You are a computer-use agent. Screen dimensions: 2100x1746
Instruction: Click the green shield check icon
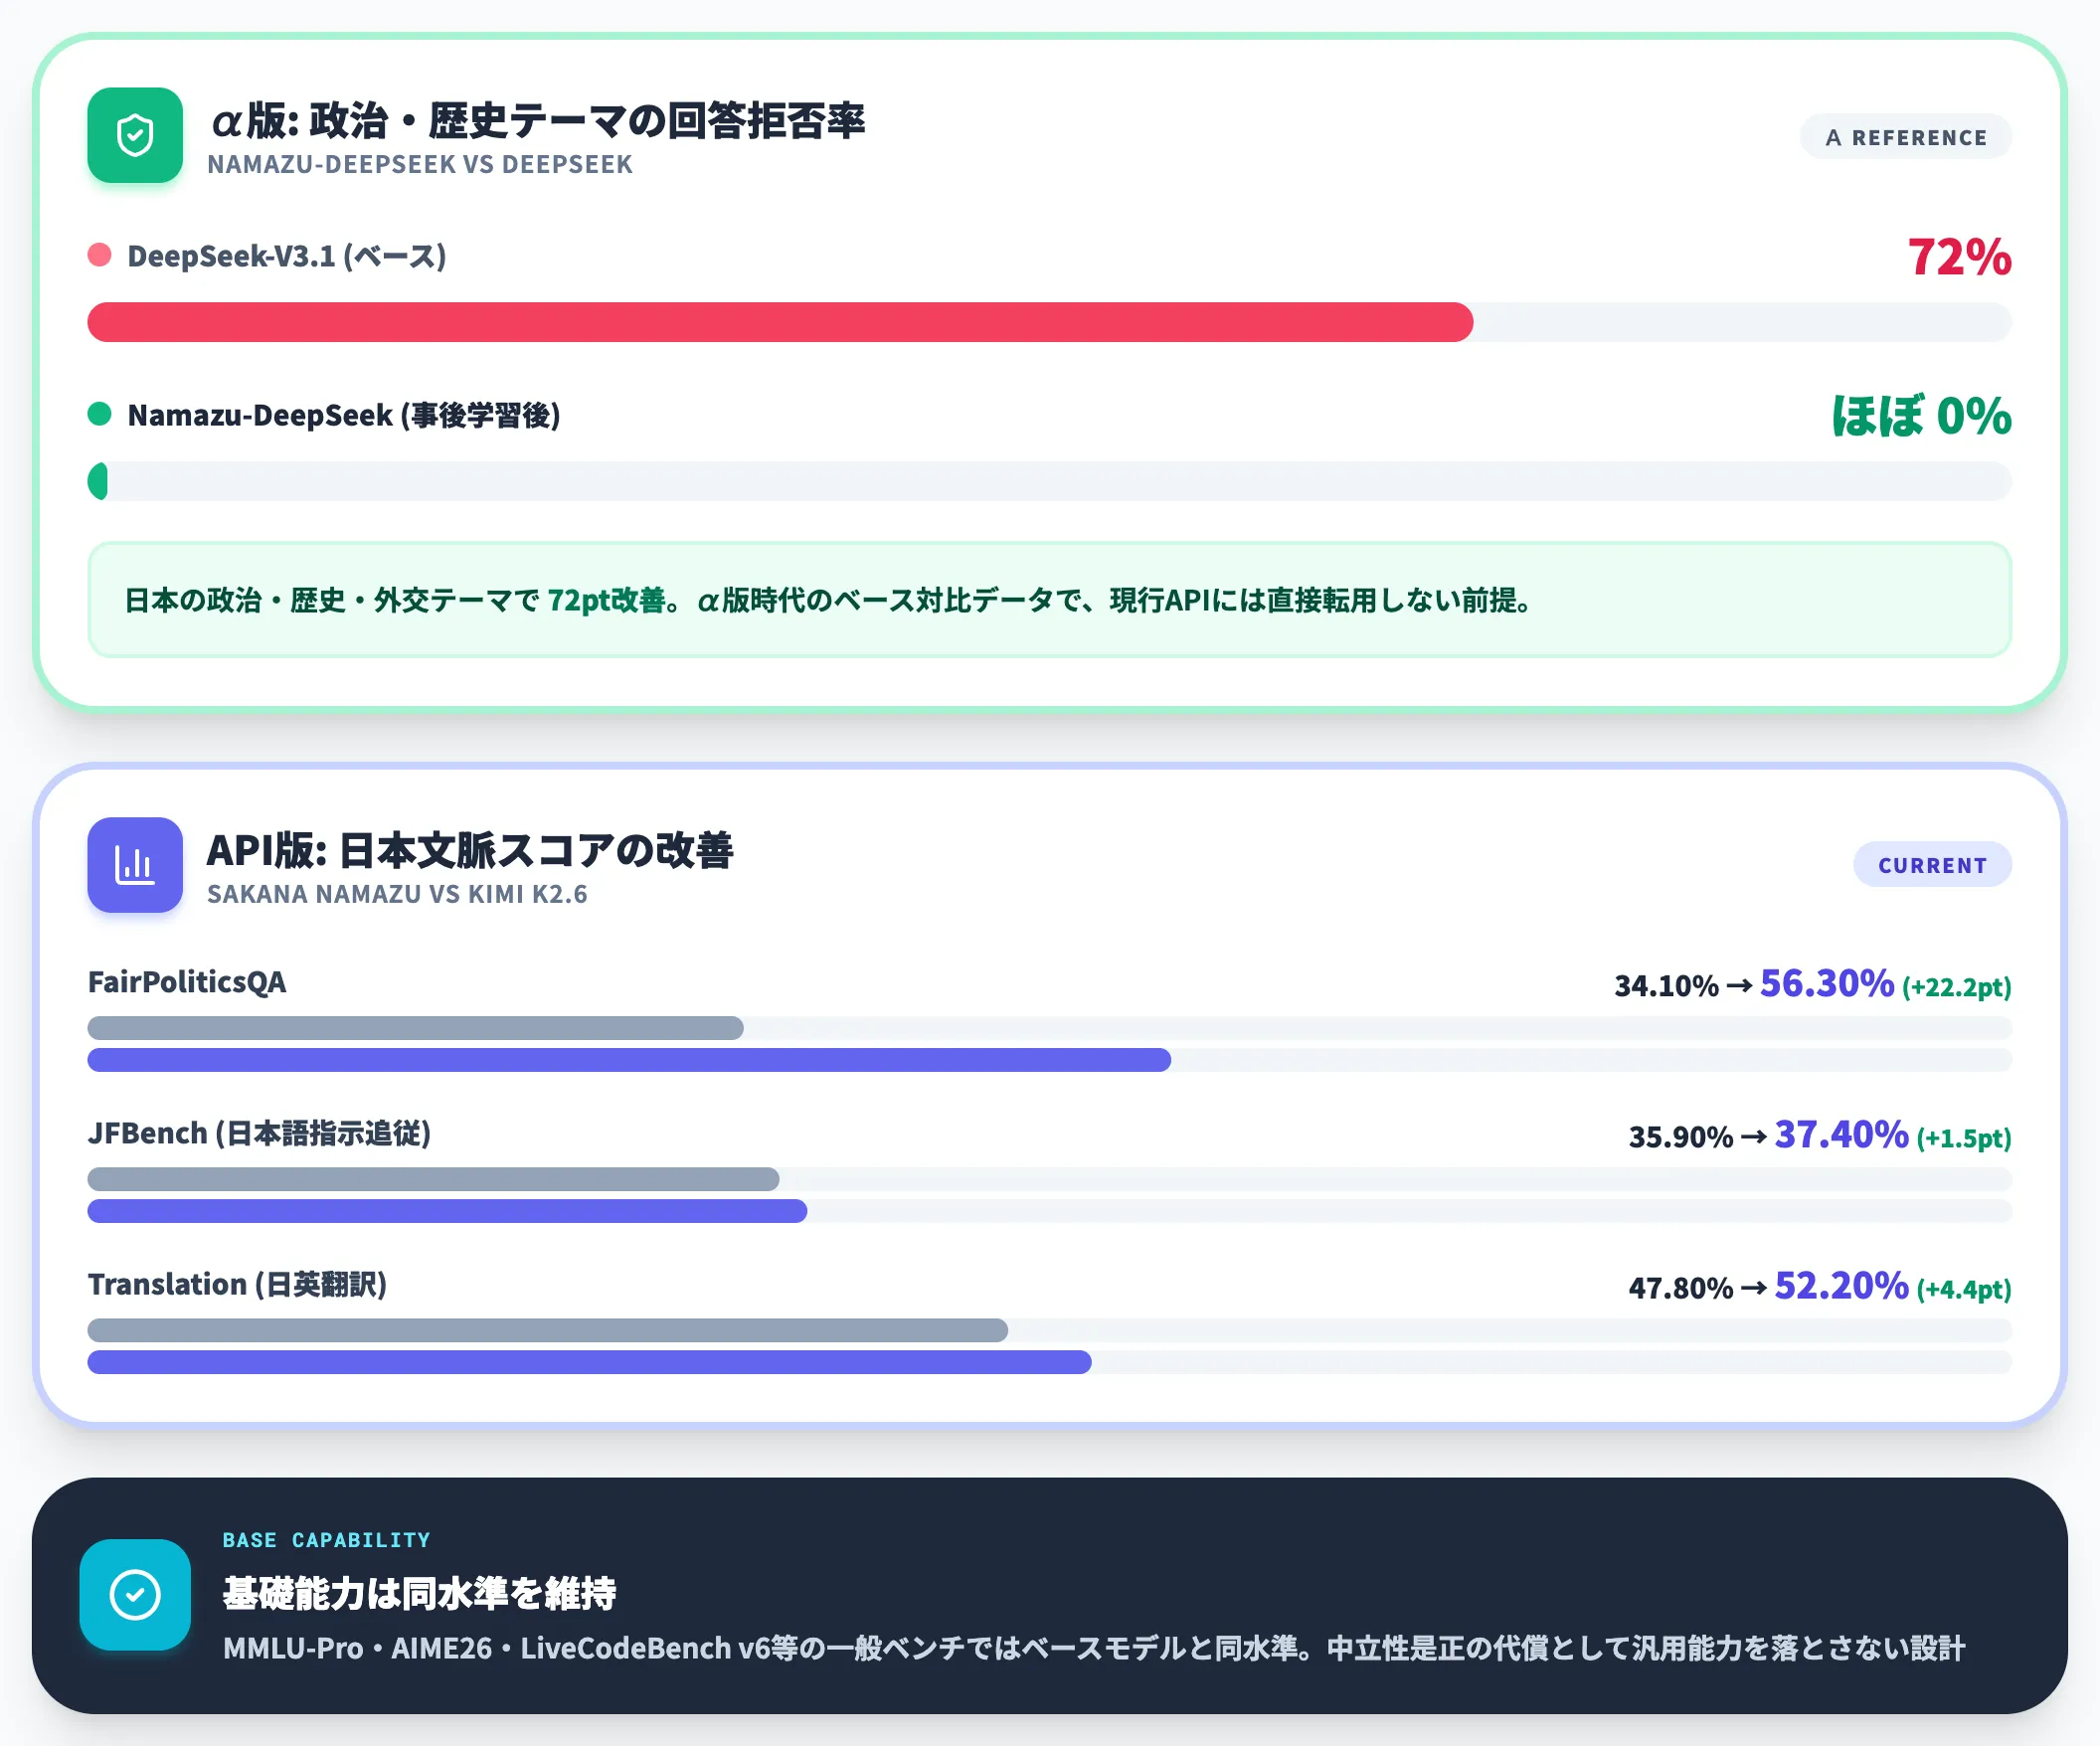135,135
